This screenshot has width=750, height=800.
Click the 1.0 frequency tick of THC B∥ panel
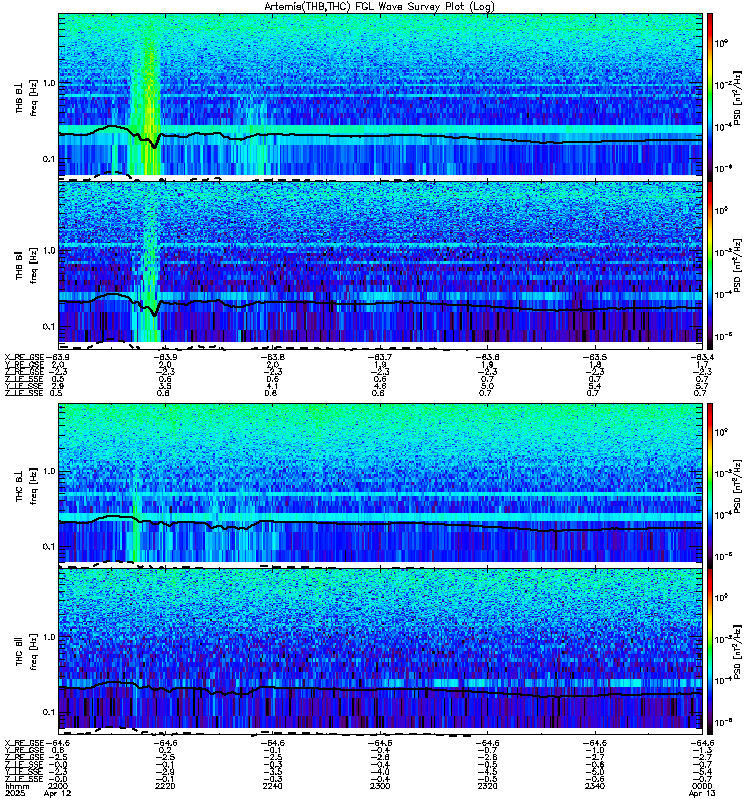point(48,637)
